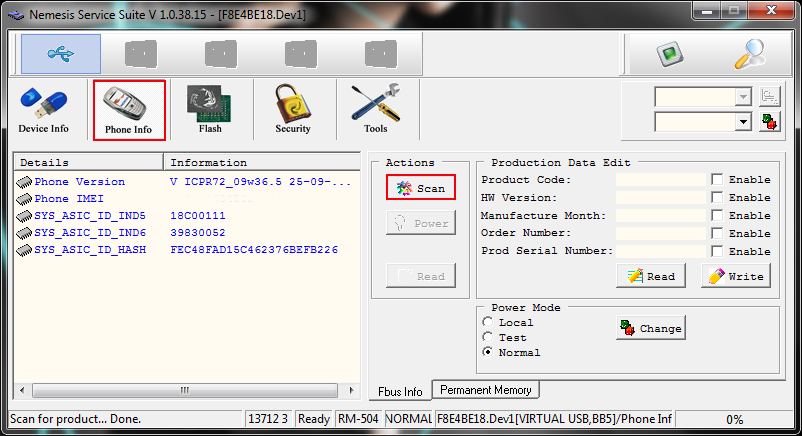Click the second gray connection slot
The height and width of the screenshot is (436, 802).
coord(141,54)
